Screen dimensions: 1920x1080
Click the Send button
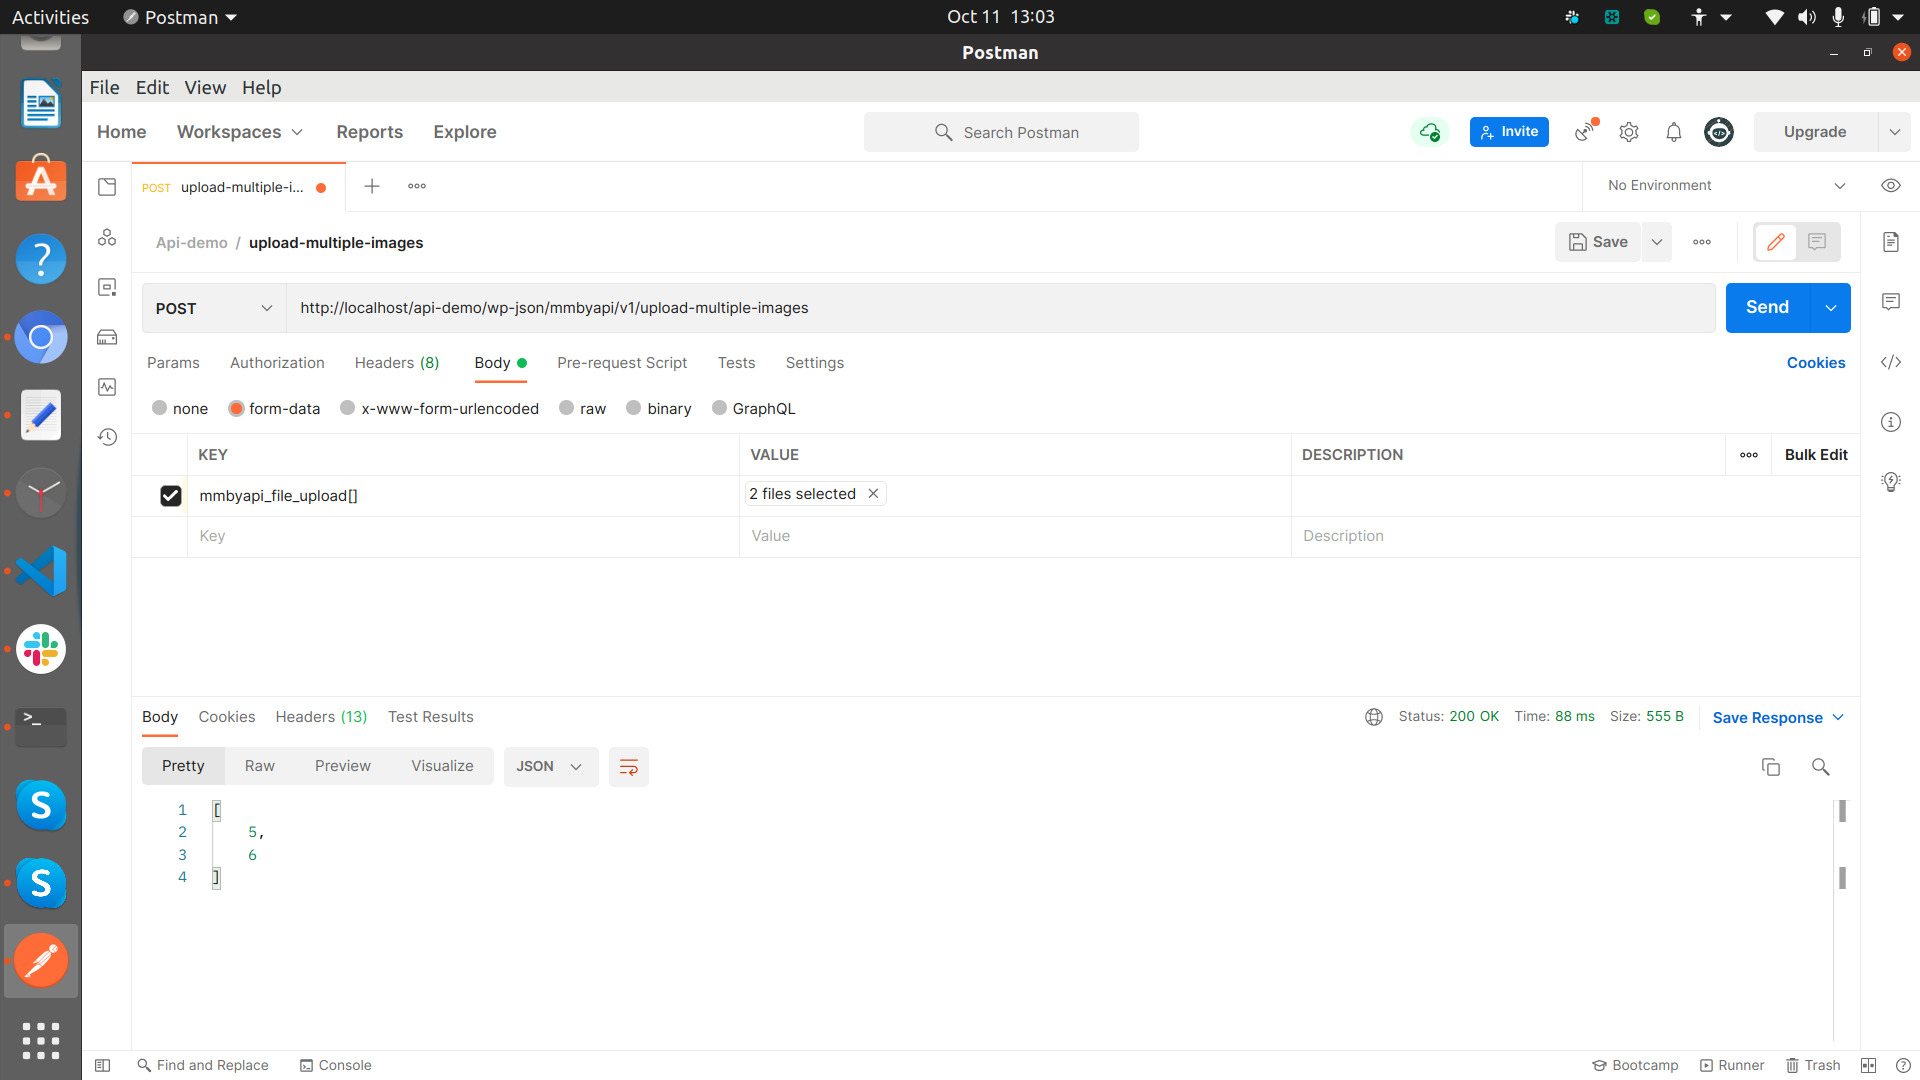tap(1767, 308)
